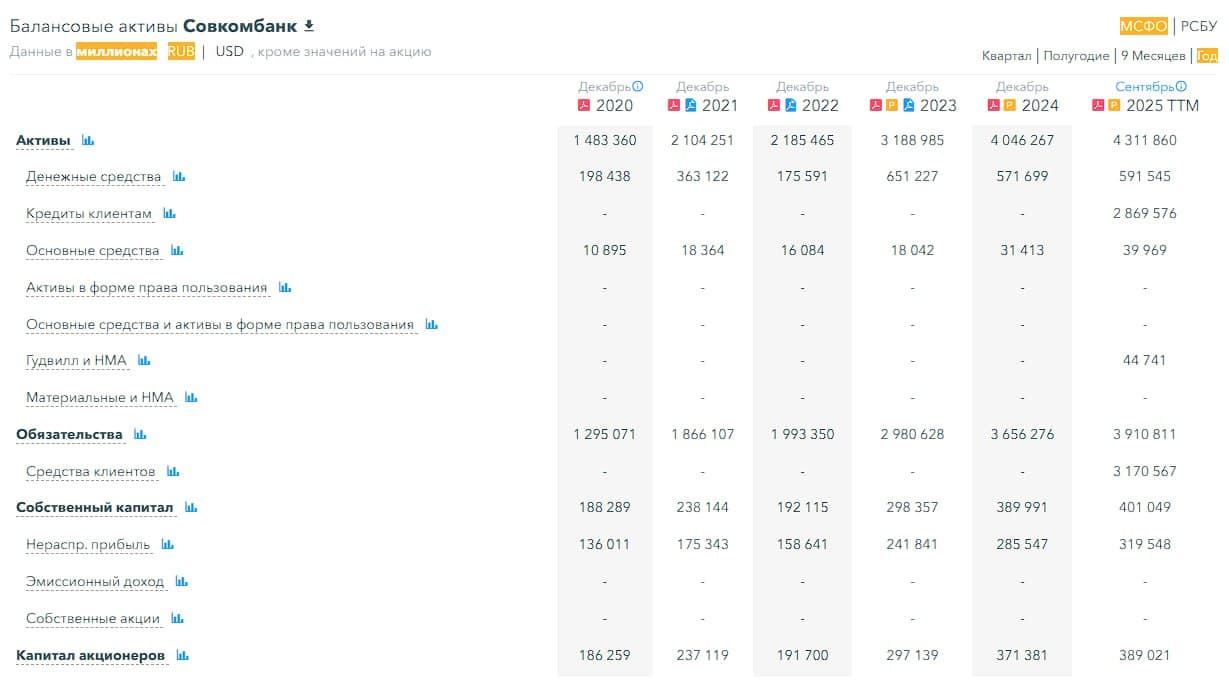The height and width of the screenshot is (681, 1229).
Task: Switch period to Полугодие
Action: [1076, 56]
